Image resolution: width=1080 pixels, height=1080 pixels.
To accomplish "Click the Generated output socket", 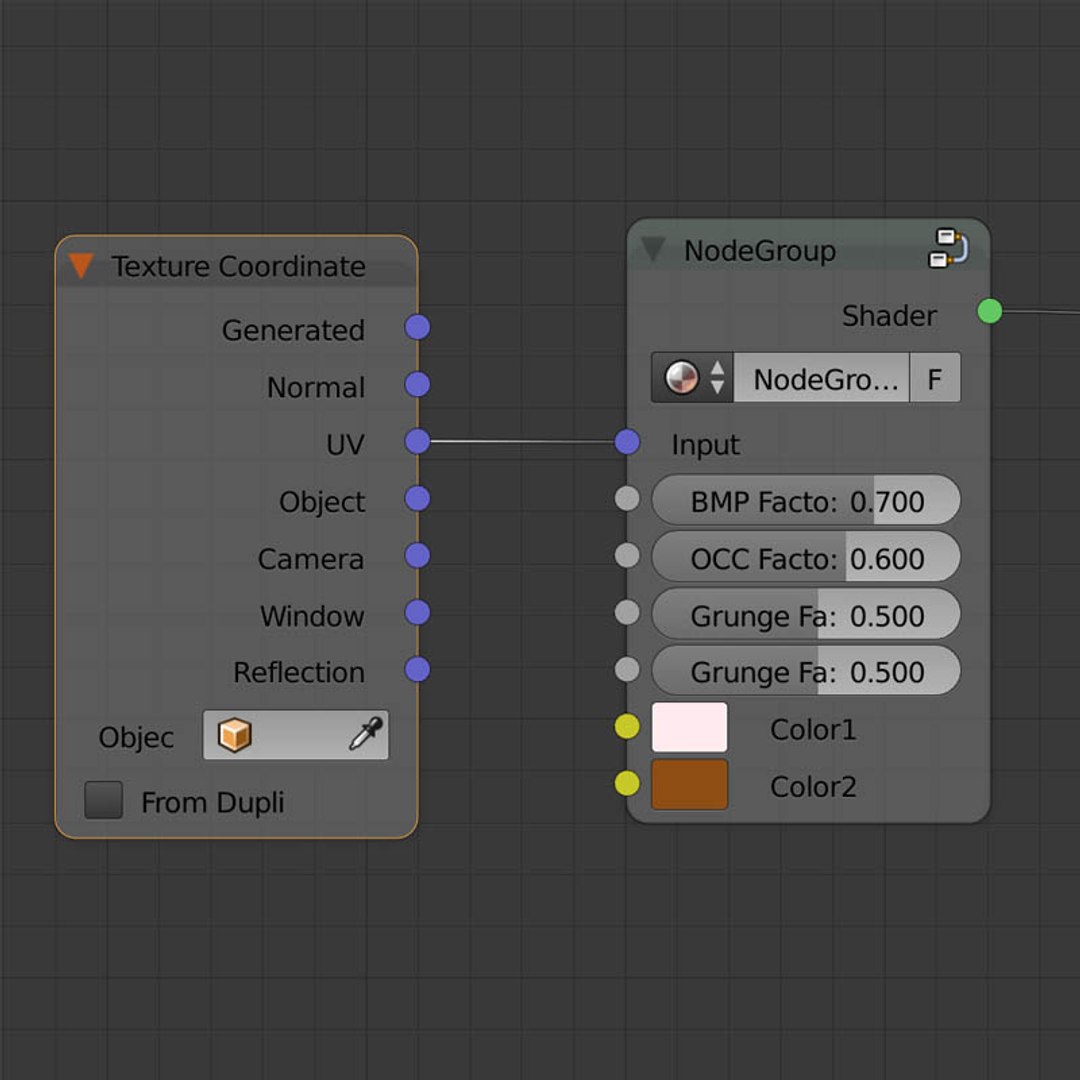I will (417, 327).
